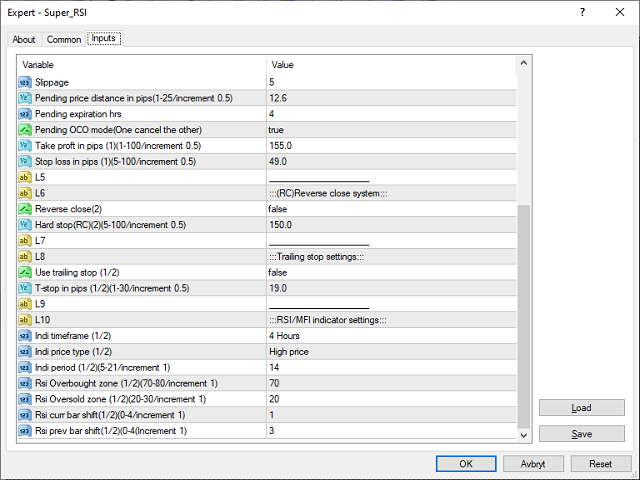Close the Expert Super_RSI dialog
The height and width of the screenshot is (480, 640).
(620, 12)
